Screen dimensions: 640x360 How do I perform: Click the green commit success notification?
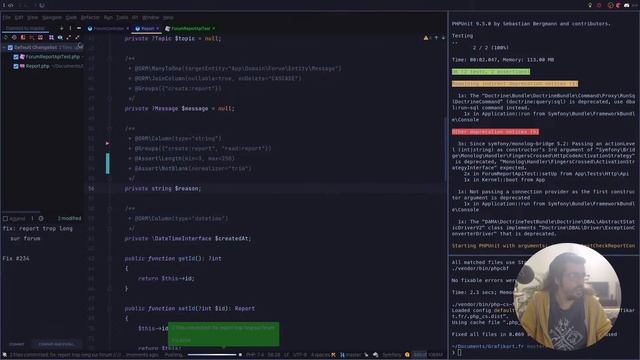click(x=224, y=334)
